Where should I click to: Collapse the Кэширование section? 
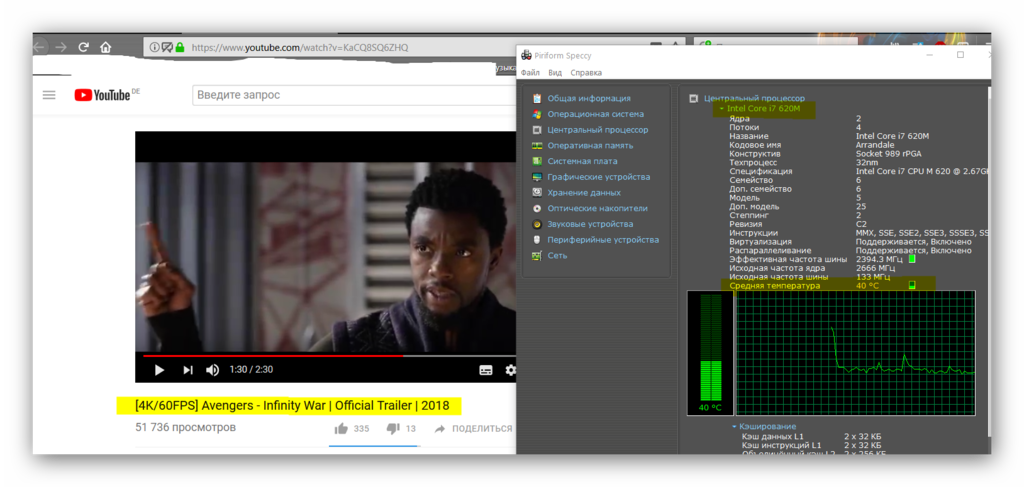click(734, 427)
